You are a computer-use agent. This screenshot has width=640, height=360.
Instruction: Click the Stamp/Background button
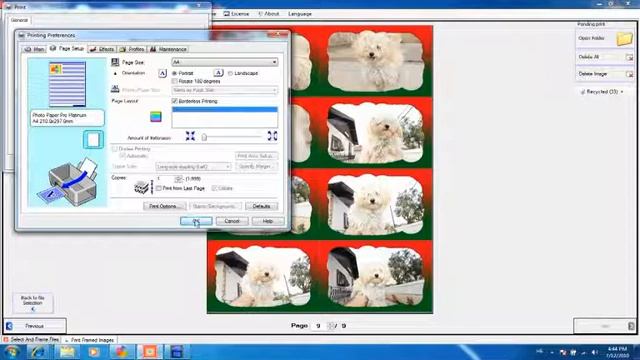[x=215, y=206]
